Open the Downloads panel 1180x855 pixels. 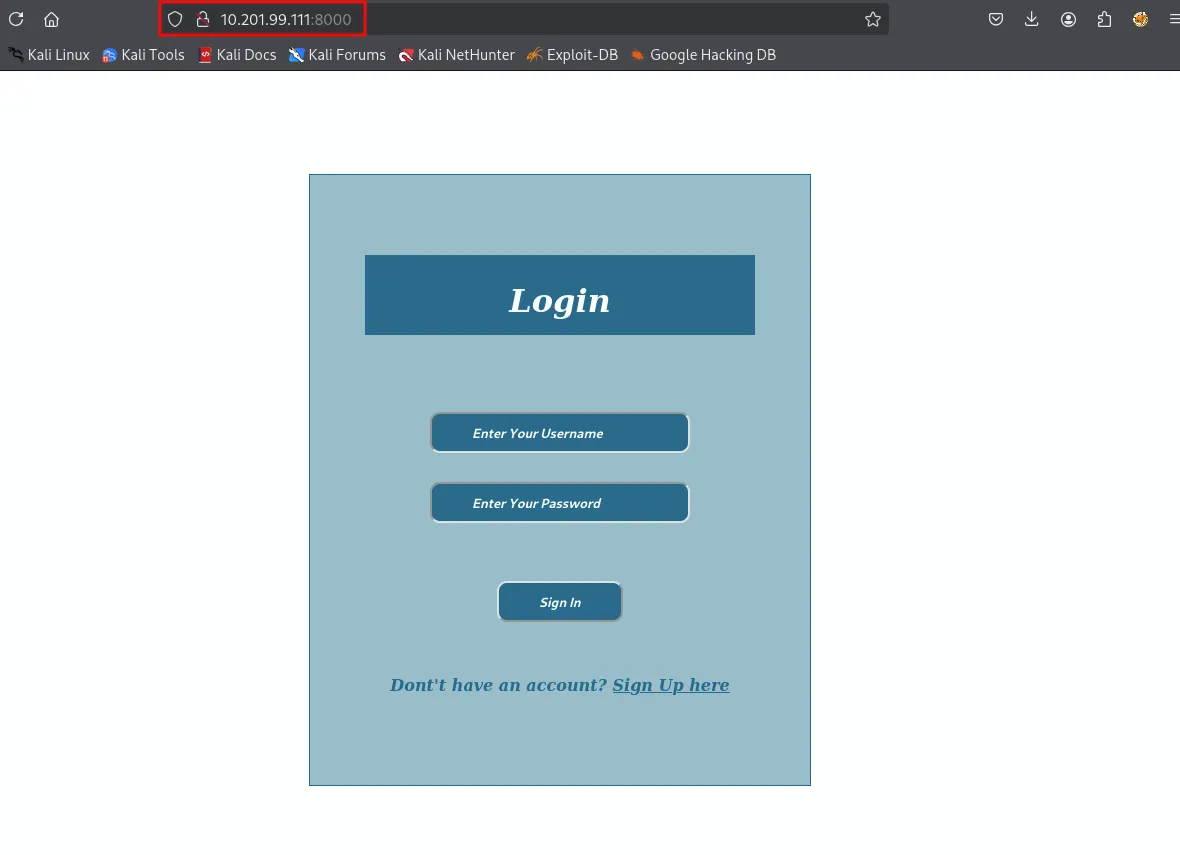1032,20
